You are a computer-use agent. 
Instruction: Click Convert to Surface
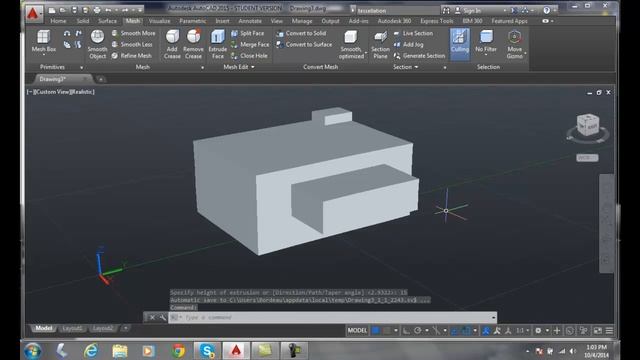point(304,44)
